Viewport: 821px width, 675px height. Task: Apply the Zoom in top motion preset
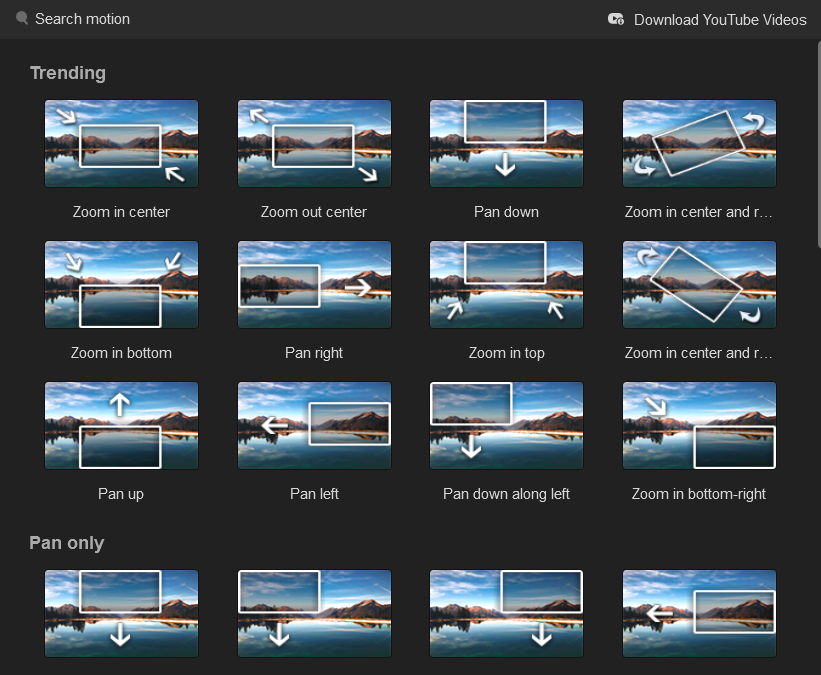[x=506, y=284]
